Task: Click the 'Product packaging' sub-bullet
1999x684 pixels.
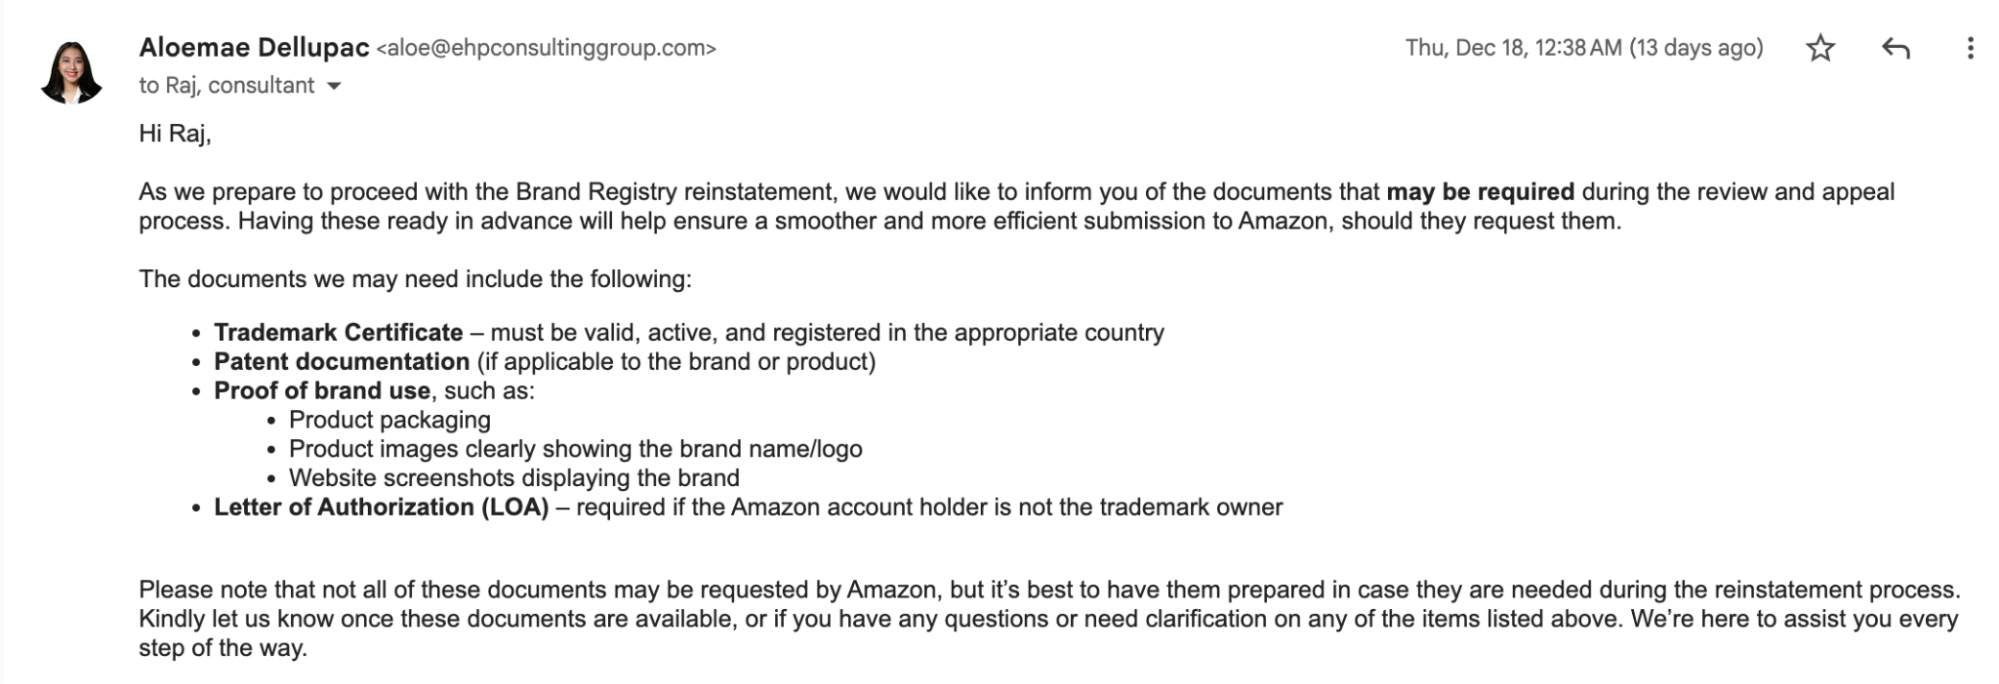Action: (390, 419)
